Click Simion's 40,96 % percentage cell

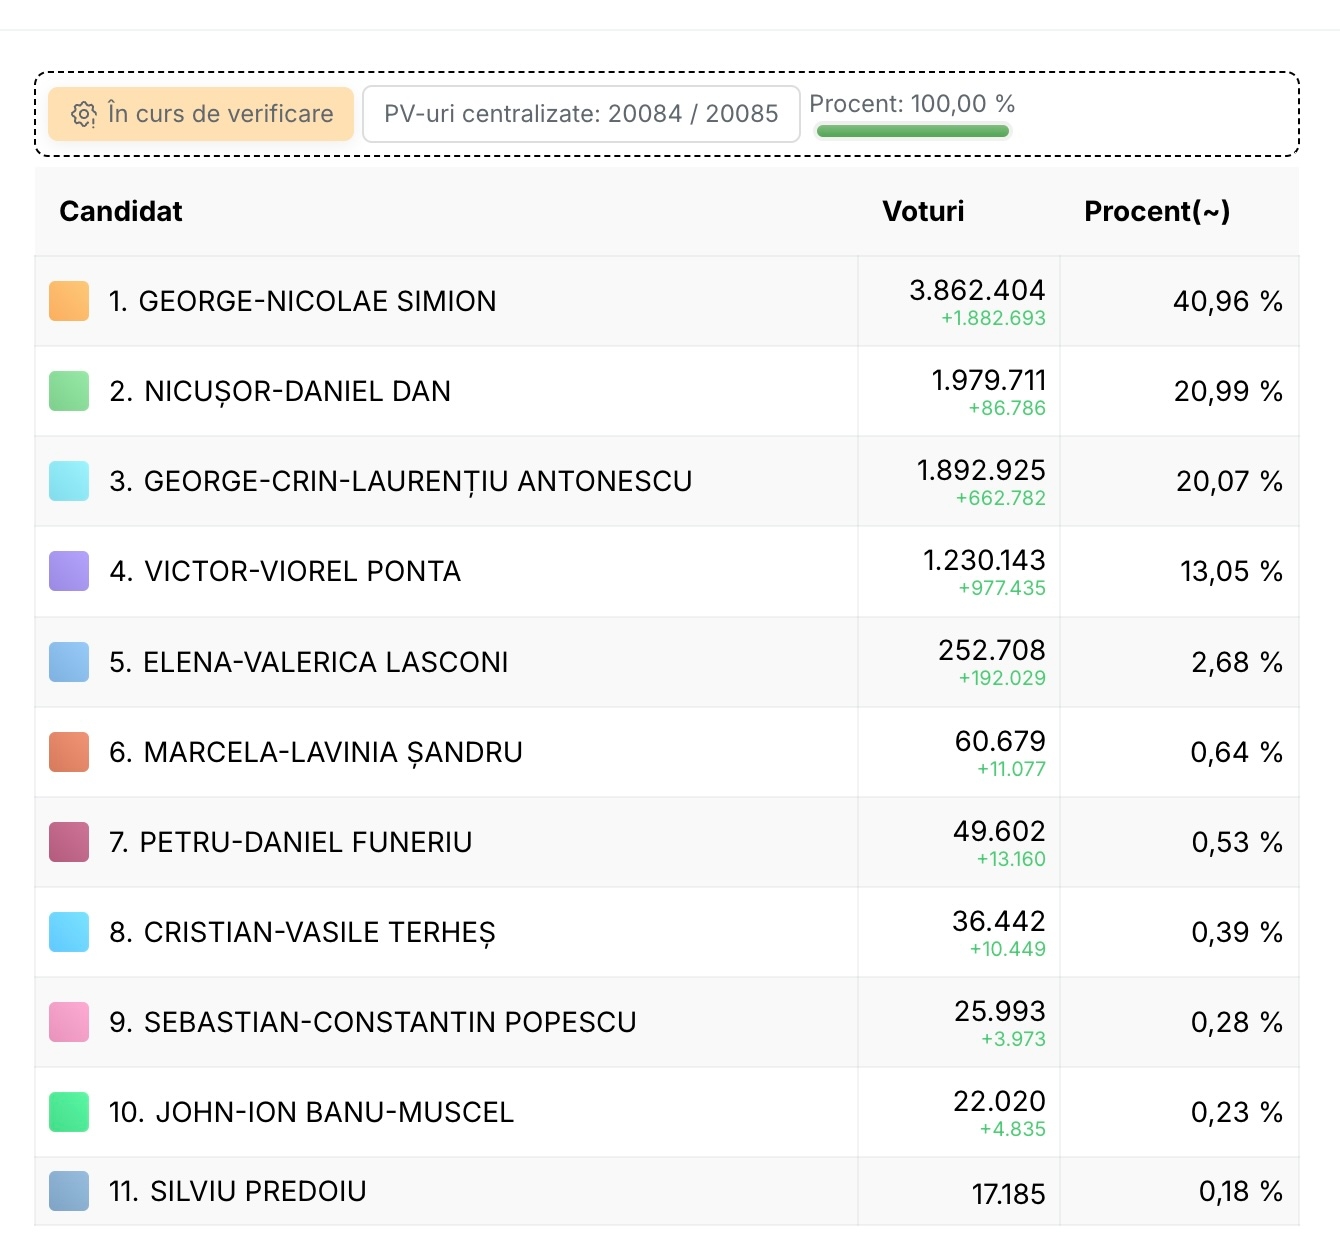1227,301
